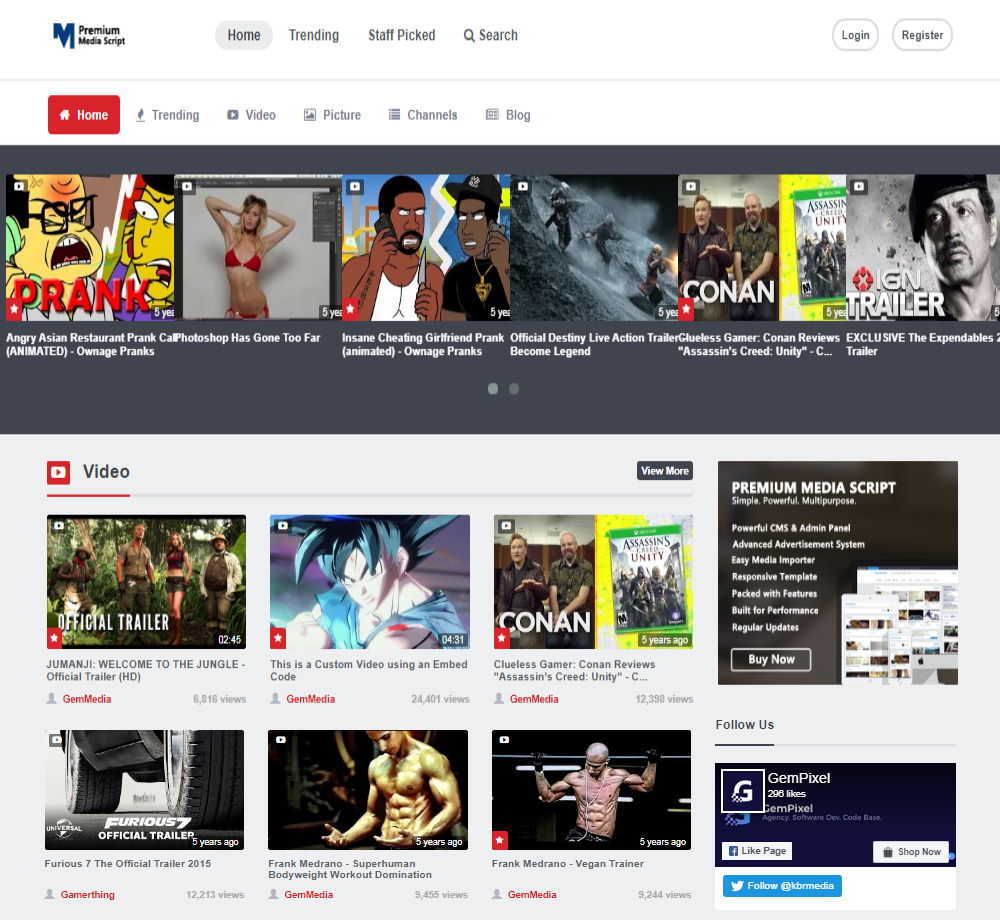Switch to Trending tab with flame icon
Image resolution: width=1000 pixels, height=923 pixels.
pyautogui.click(x=168, y=115)
